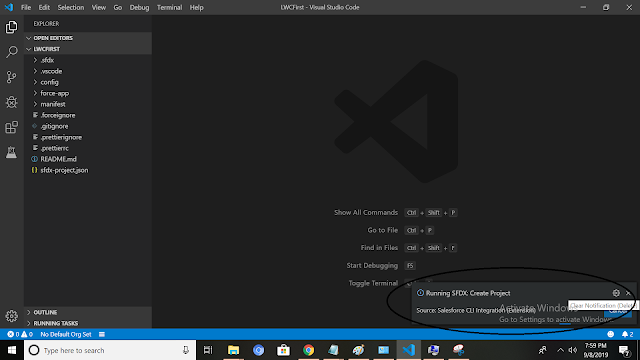The height and width of the screenshot is (360, 640).
Task: Click the feedback smiley in status bar
Action: (x=611, y=334)
